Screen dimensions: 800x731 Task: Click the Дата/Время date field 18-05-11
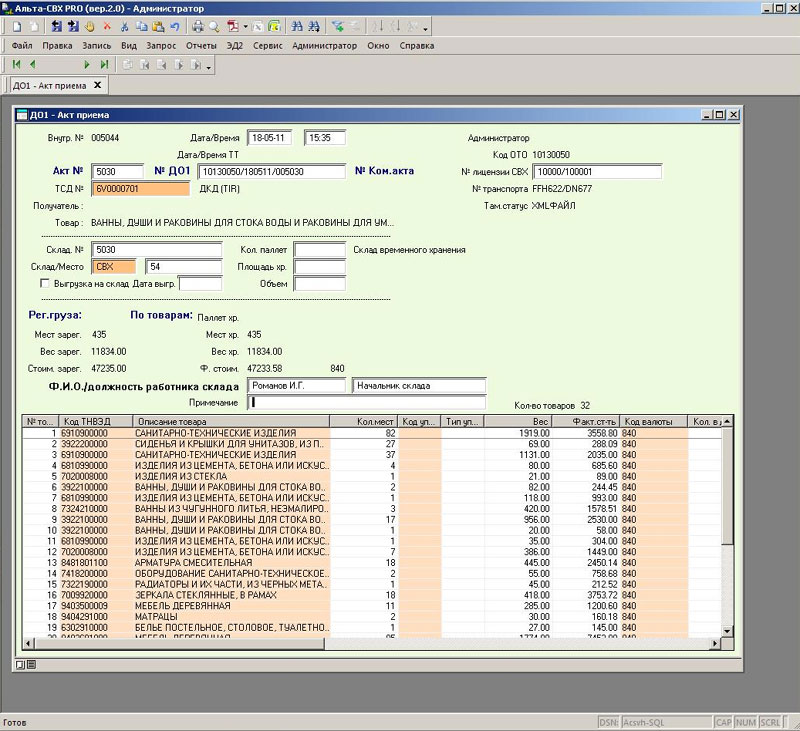[269, 138]
